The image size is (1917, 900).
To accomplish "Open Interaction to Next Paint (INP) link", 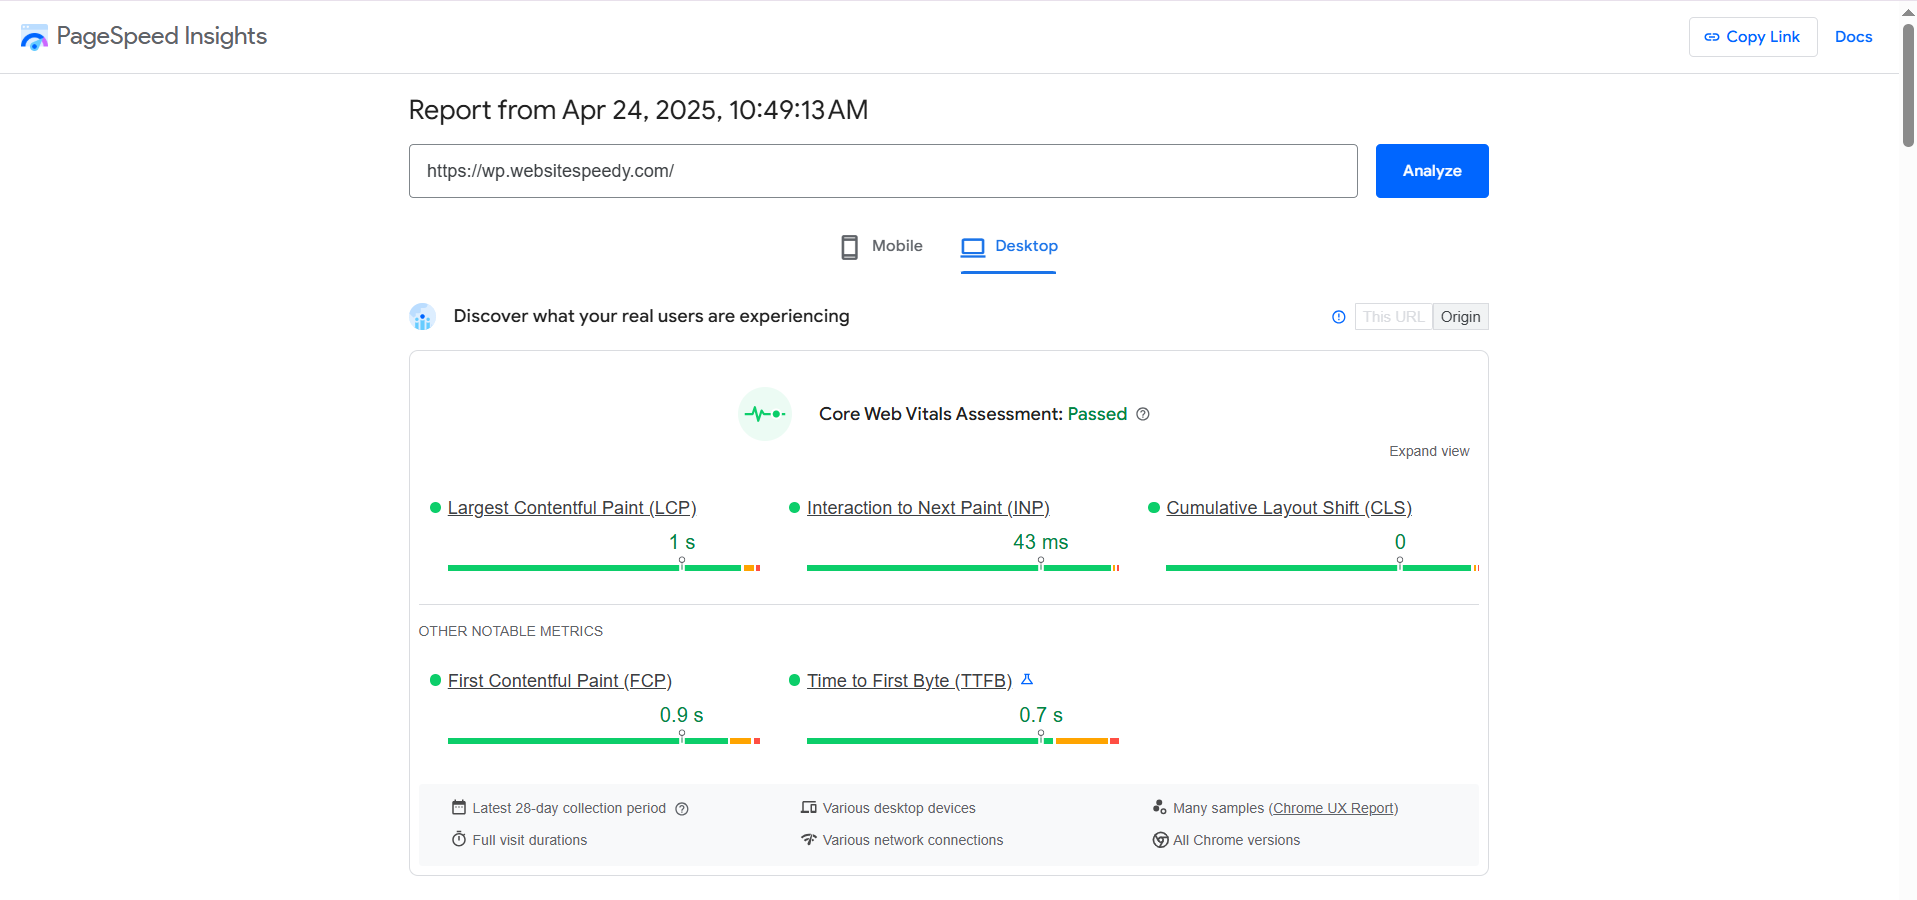I will pyautogui.click(x=928, y=508).
